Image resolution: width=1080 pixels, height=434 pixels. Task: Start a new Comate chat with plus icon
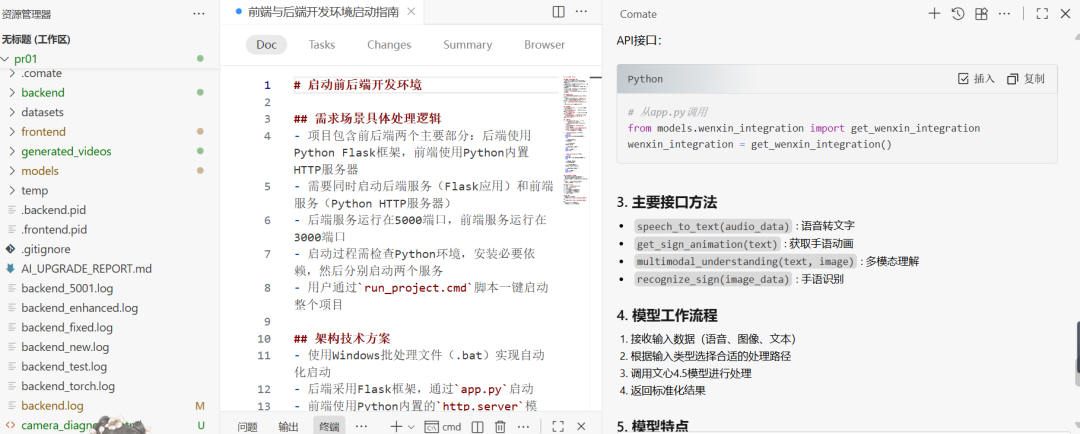(x=934, y=14)
